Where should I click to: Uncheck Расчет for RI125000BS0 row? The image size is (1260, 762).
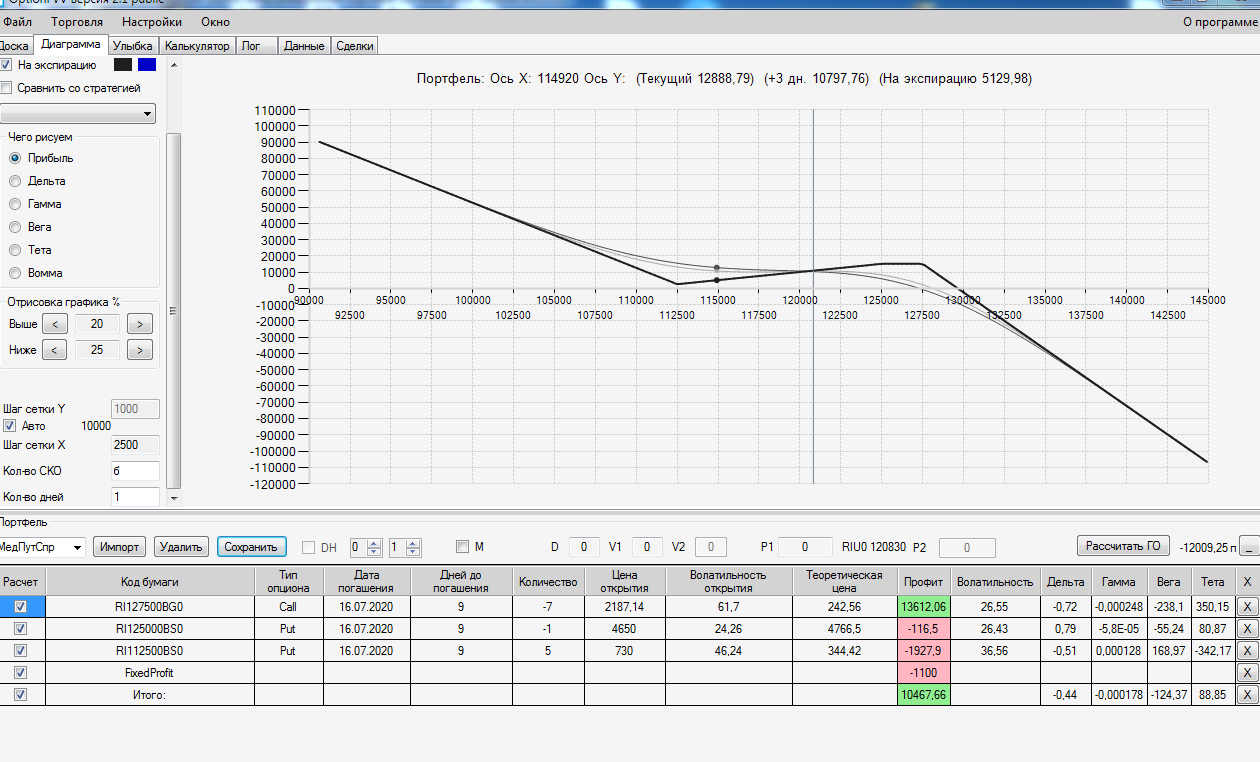point(20,628)
